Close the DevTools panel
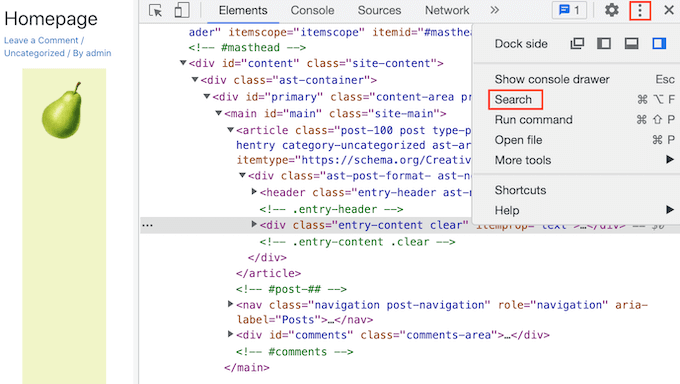This screenshot has height=384, width=680. pyautogui.click(x=669, y=10)
